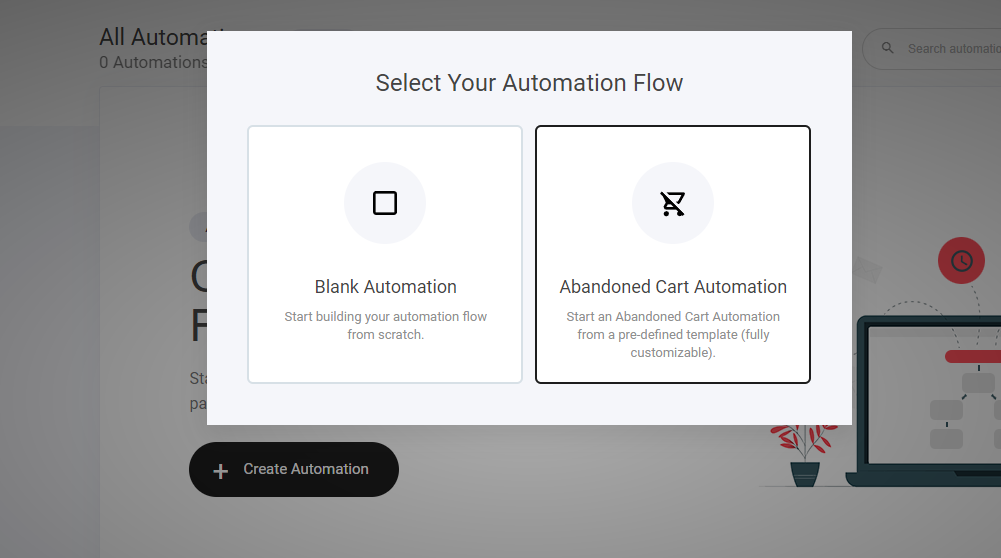Click the search magnifier icon
The image size is (1001, 558).
click(x=887, y=48)
